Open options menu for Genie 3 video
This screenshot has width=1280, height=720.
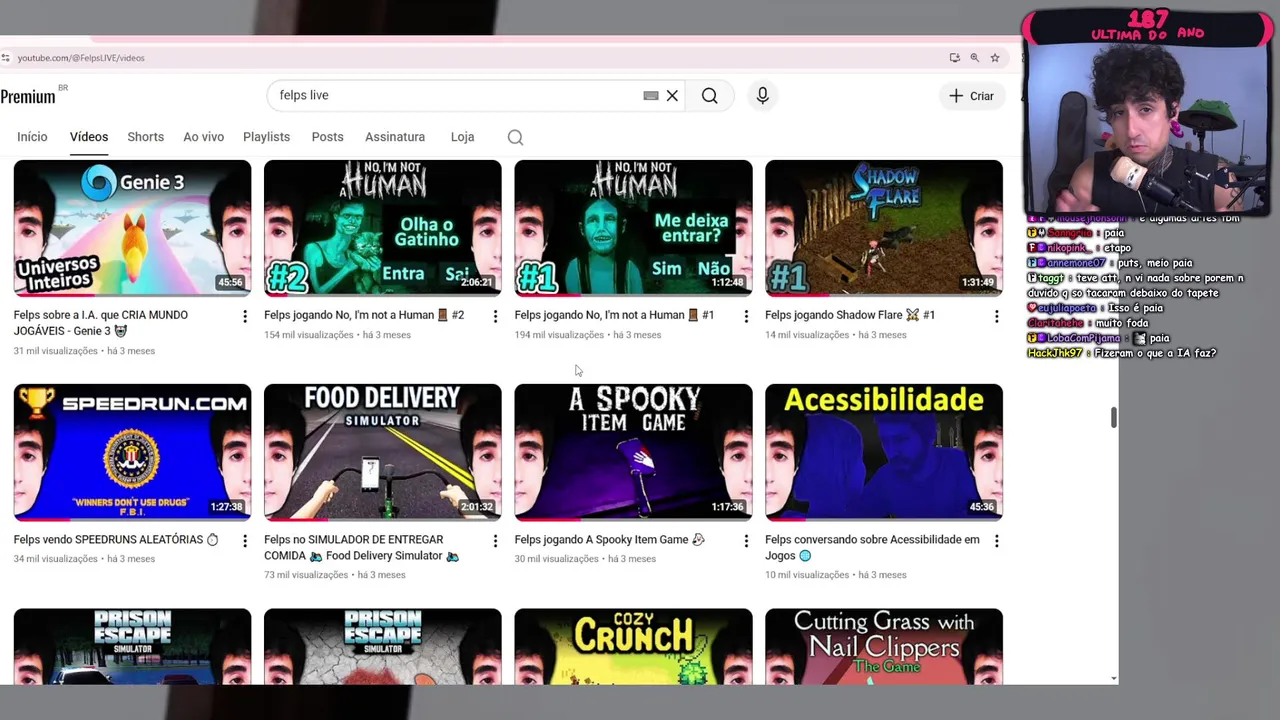pos(244,317)
